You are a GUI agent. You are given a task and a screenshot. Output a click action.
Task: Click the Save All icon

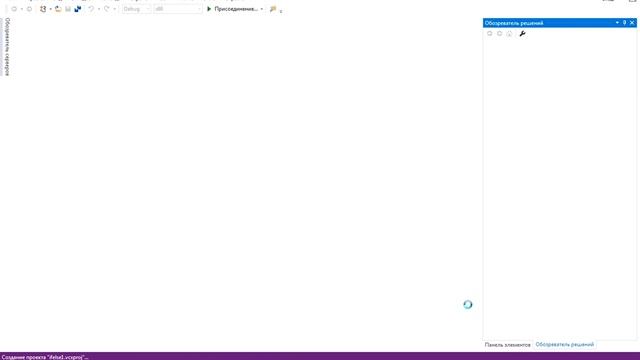tap(78, 9)
